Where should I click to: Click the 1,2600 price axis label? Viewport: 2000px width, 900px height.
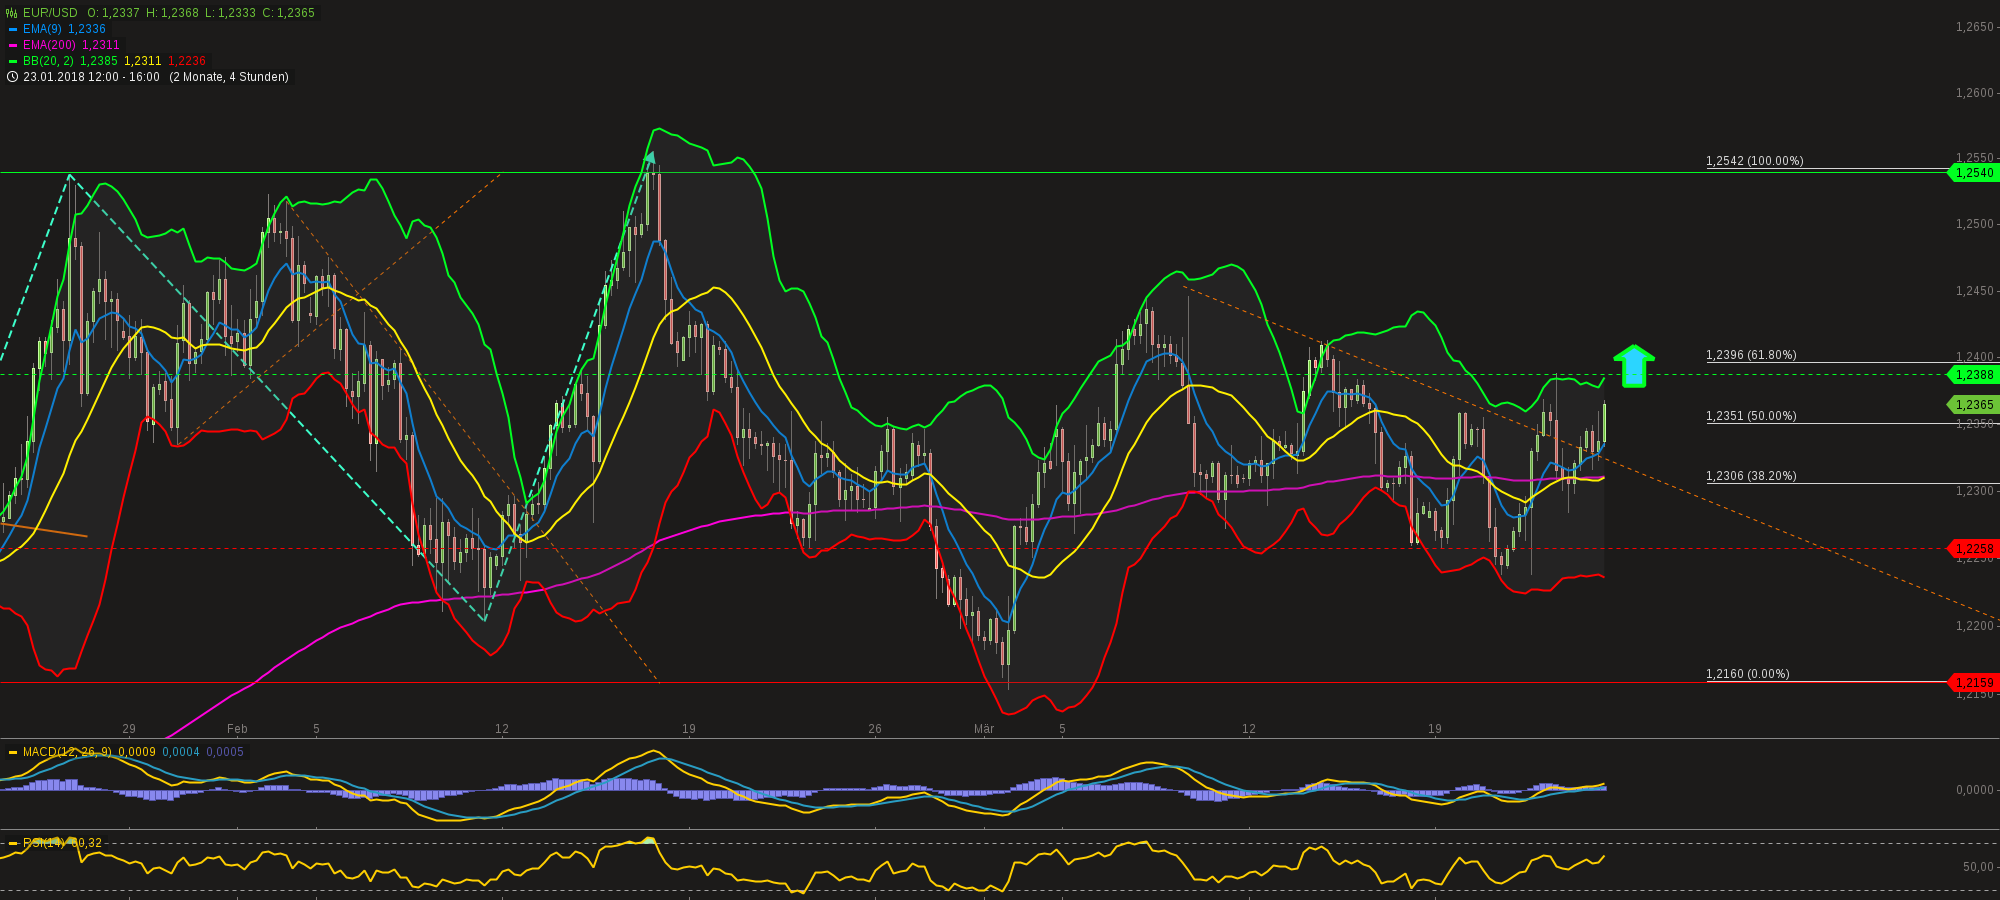click(x=1975, y=93)
